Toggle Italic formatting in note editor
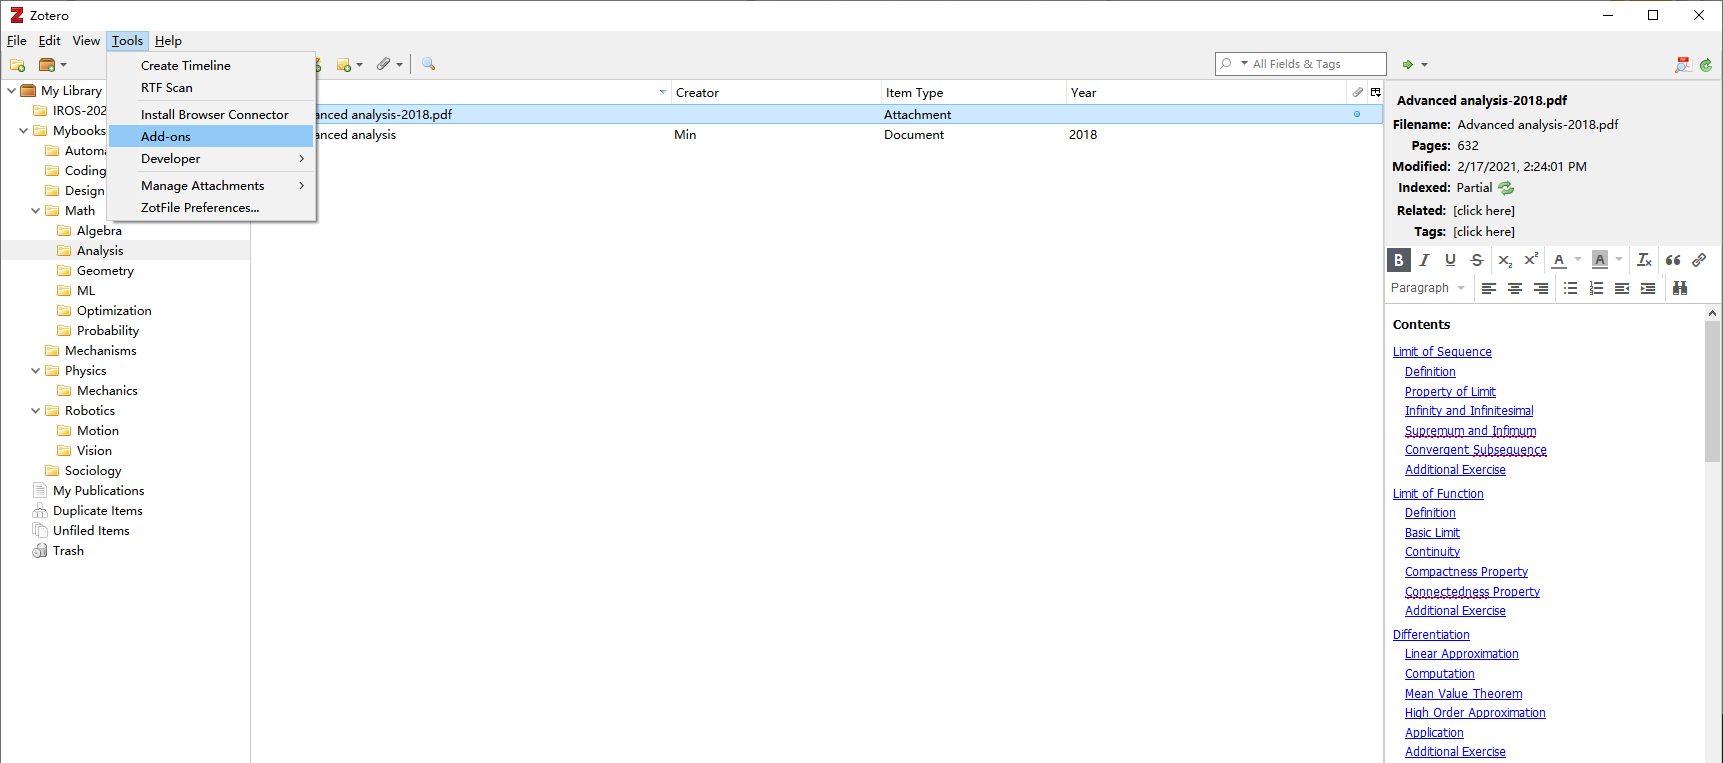 pos(1424,260)
